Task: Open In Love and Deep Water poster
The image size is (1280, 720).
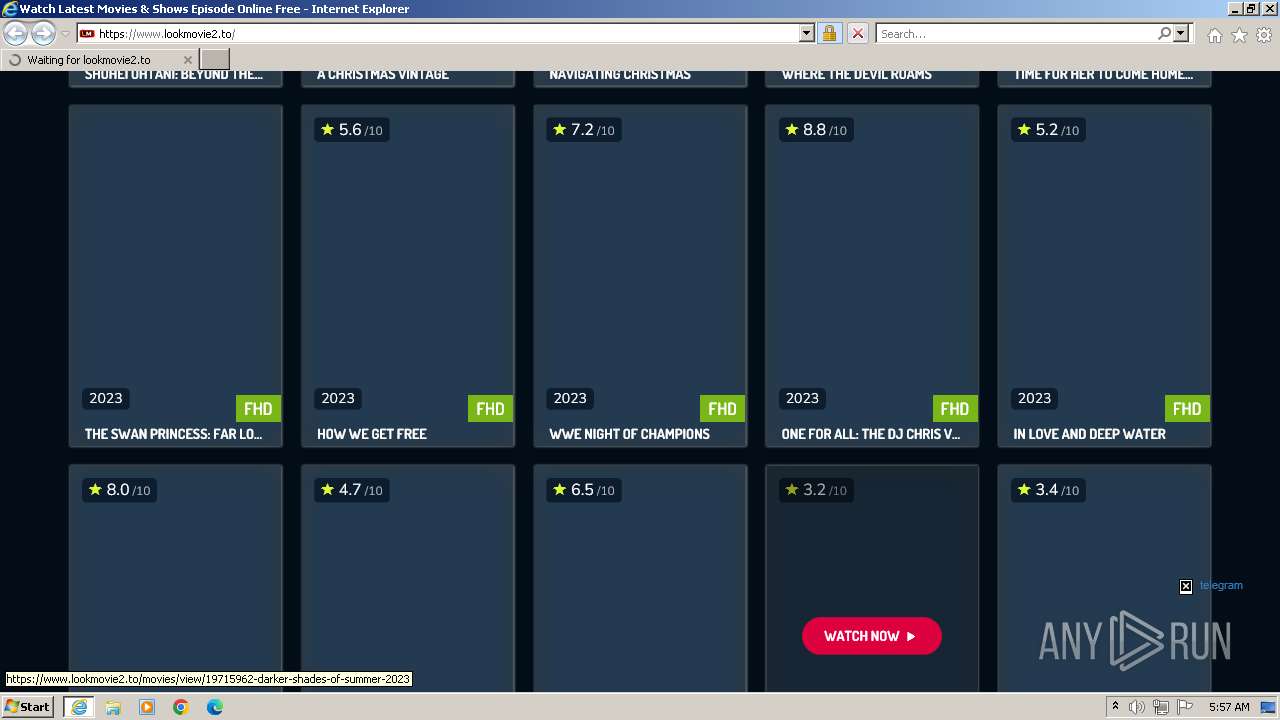Action: (1104, 263)
